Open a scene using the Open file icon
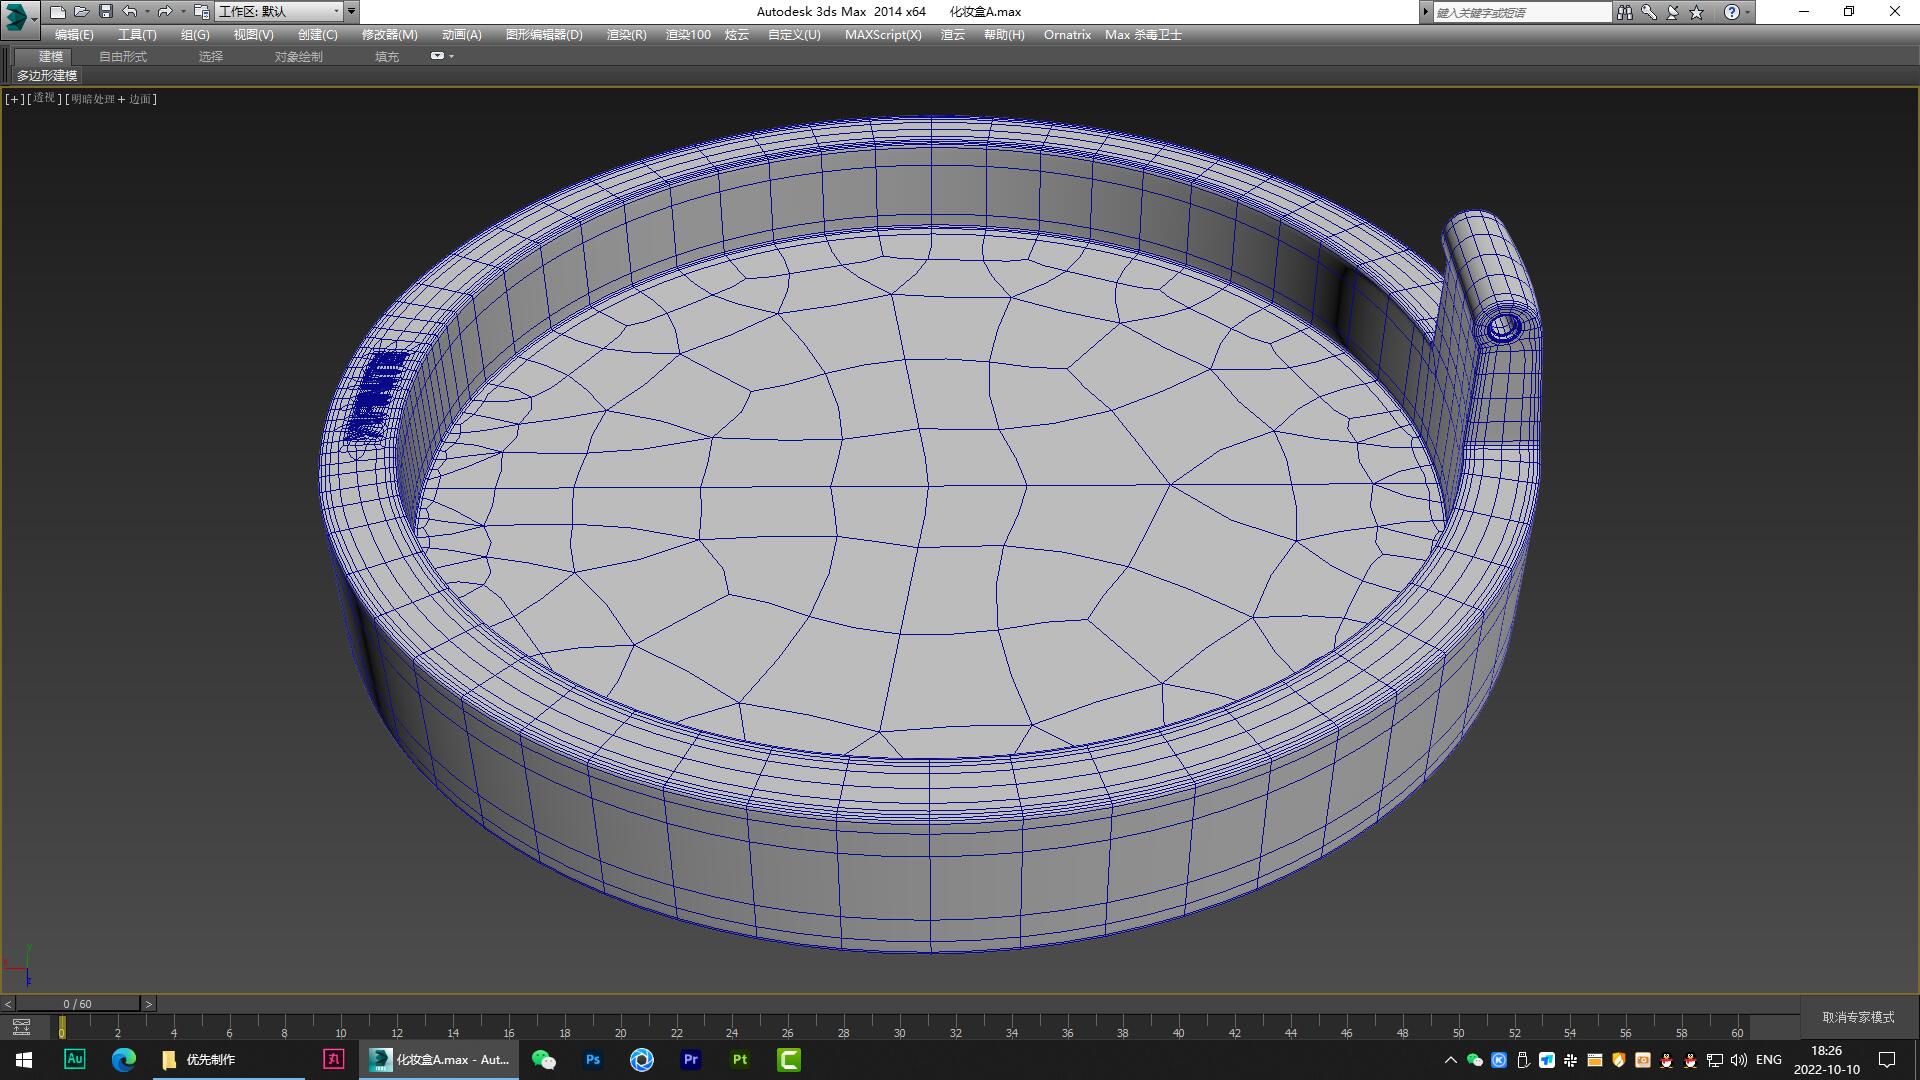 (82, 12)
